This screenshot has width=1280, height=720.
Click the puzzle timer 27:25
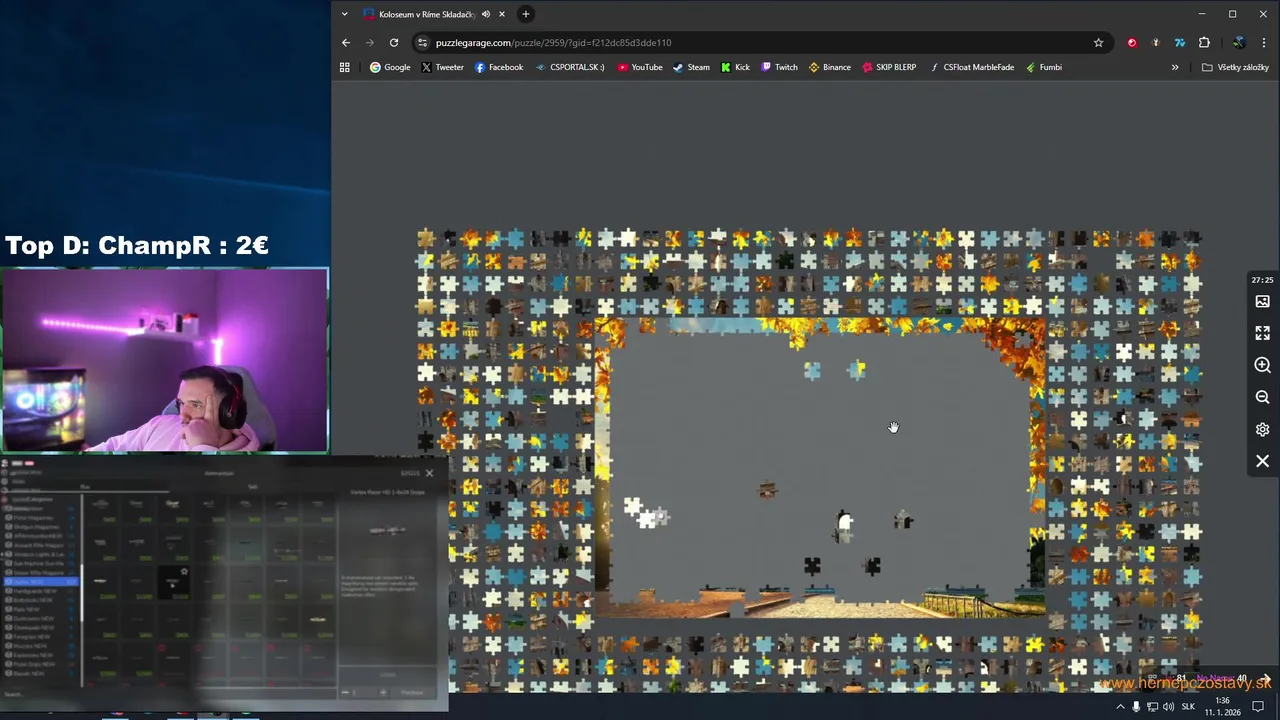pyautogui.click(x=1262, y=280)
